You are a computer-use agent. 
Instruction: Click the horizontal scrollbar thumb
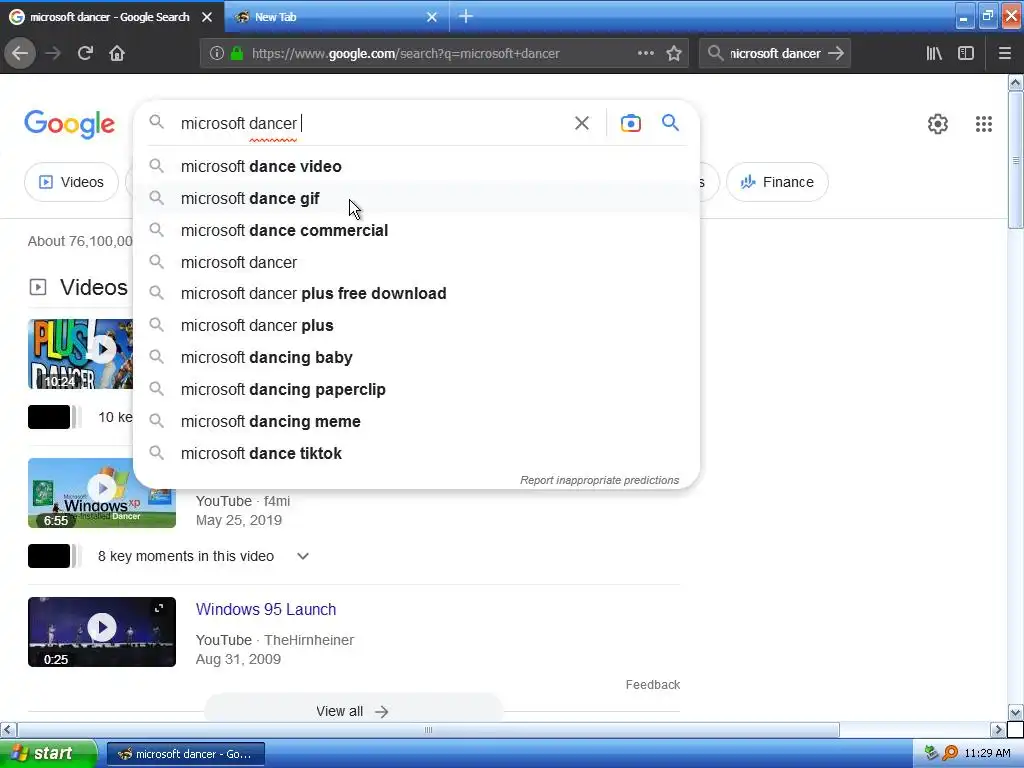coord(428,729)
